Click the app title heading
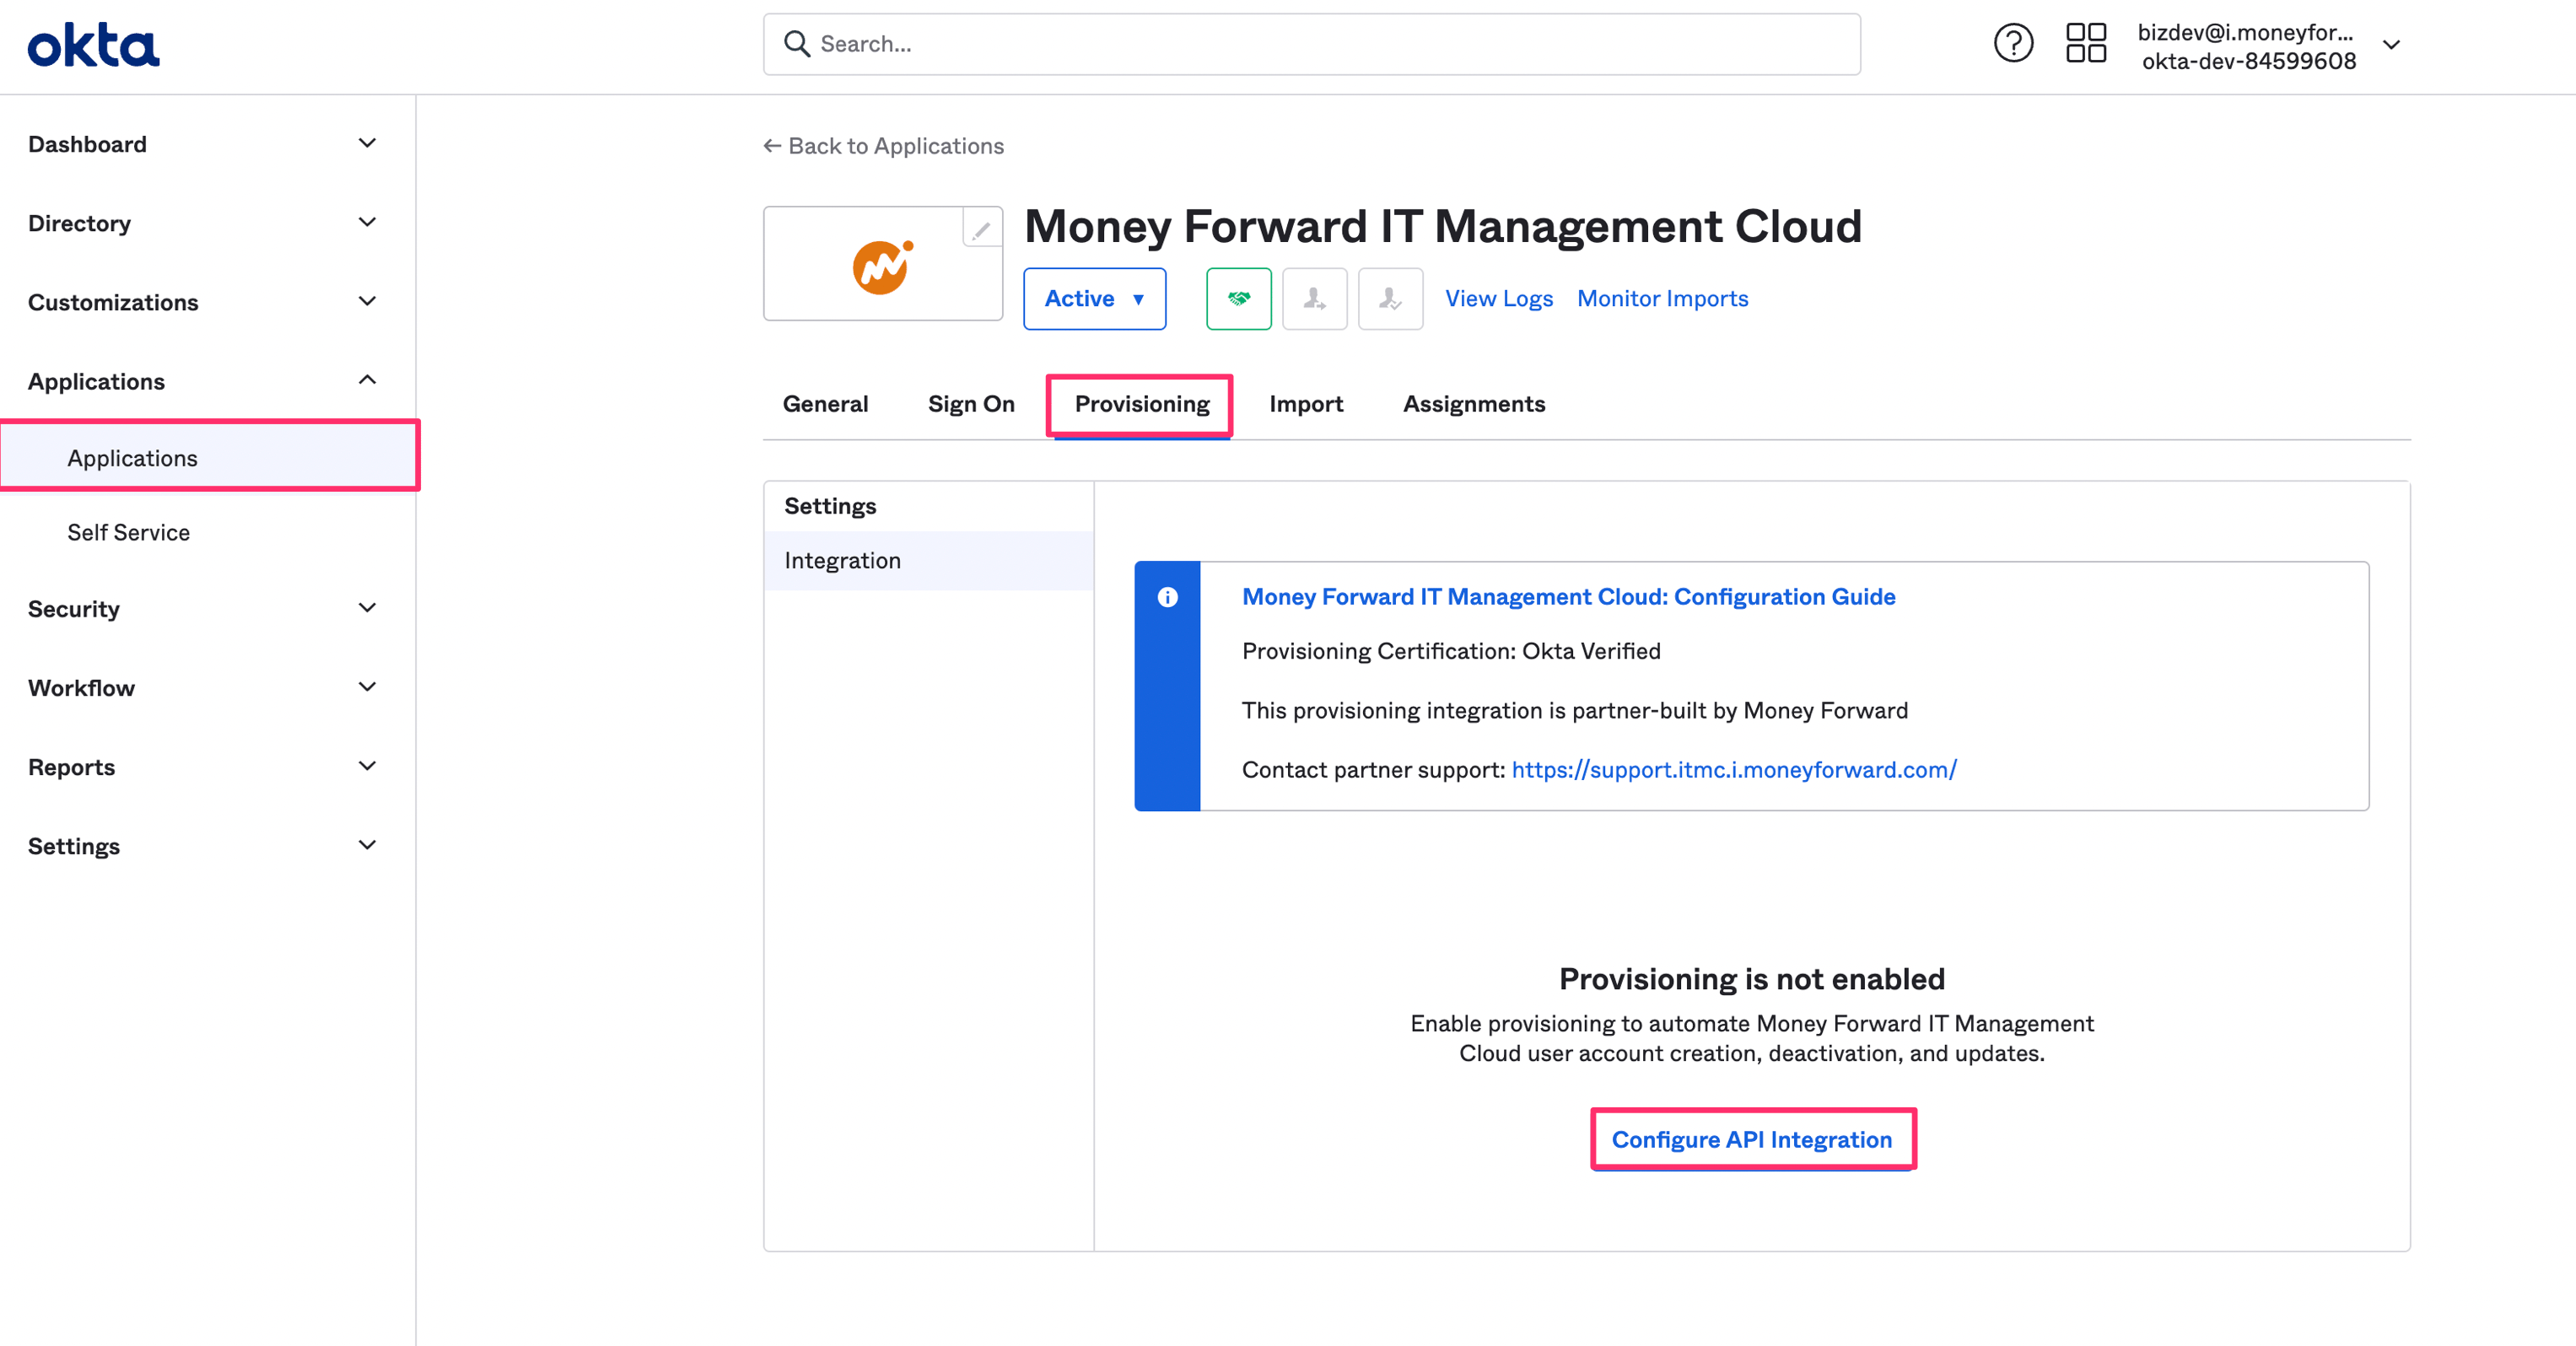The height and width of the screenshot is (1346, 2576). (1443, 226)
